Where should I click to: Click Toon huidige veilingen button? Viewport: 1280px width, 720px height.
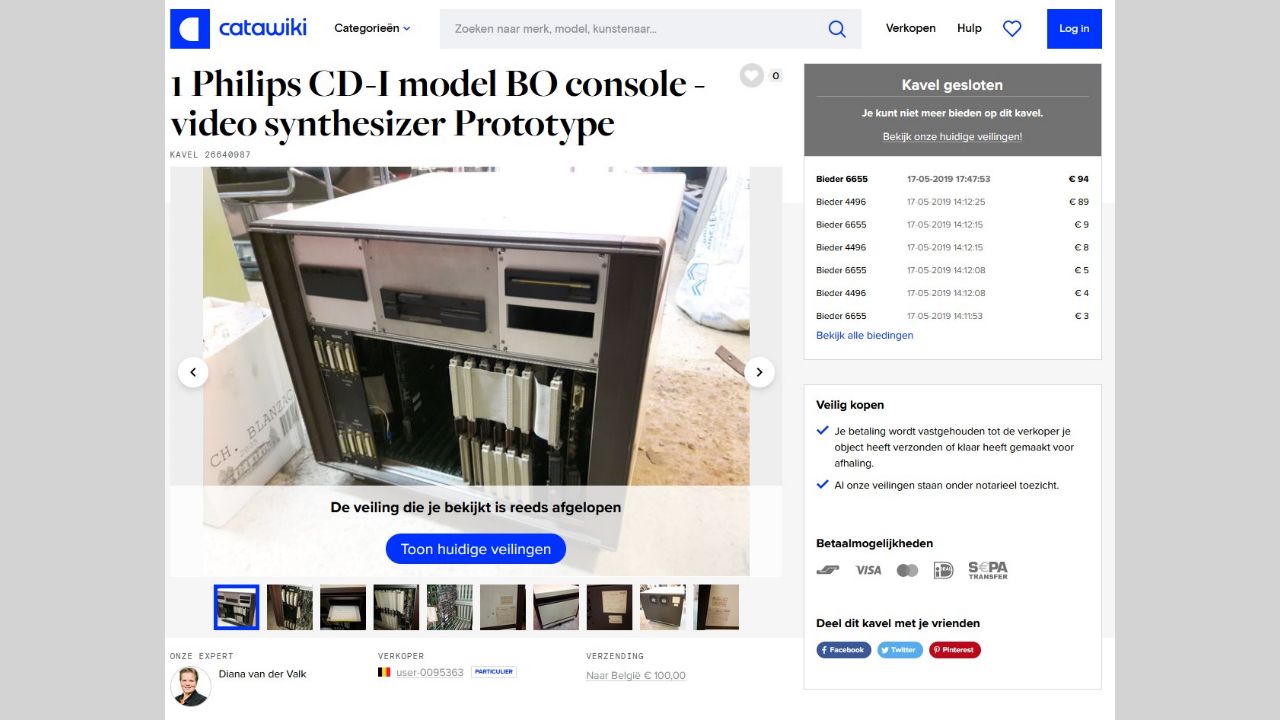pyautogui.click(x=476, y=549)
